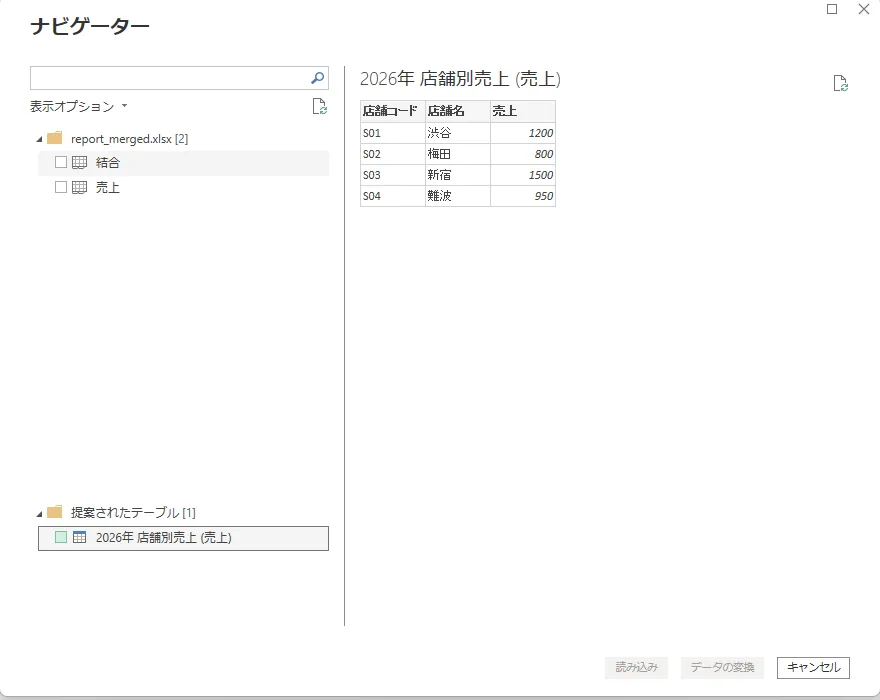880x700 pixels.
Task: Click the 難波 cell
Action: pos(458,196)
